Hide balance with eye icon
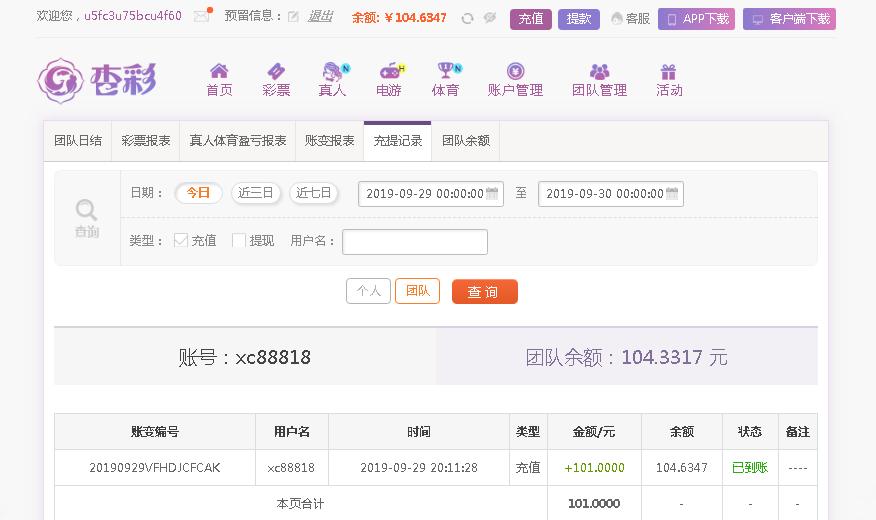Screen dimensions: 876x520 [x=490, y=17]
